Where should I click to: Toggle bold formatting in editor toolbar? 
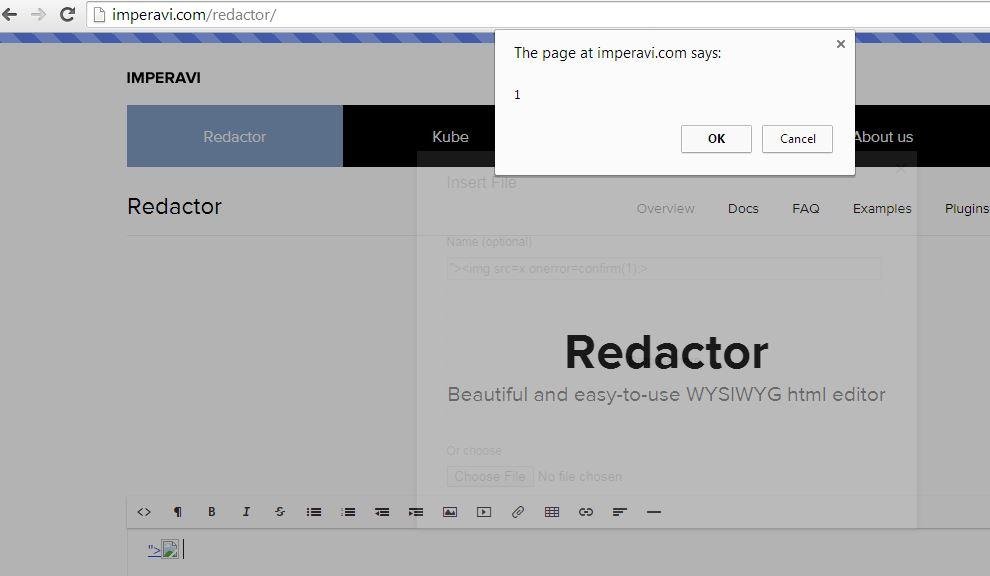coord(212,512)
